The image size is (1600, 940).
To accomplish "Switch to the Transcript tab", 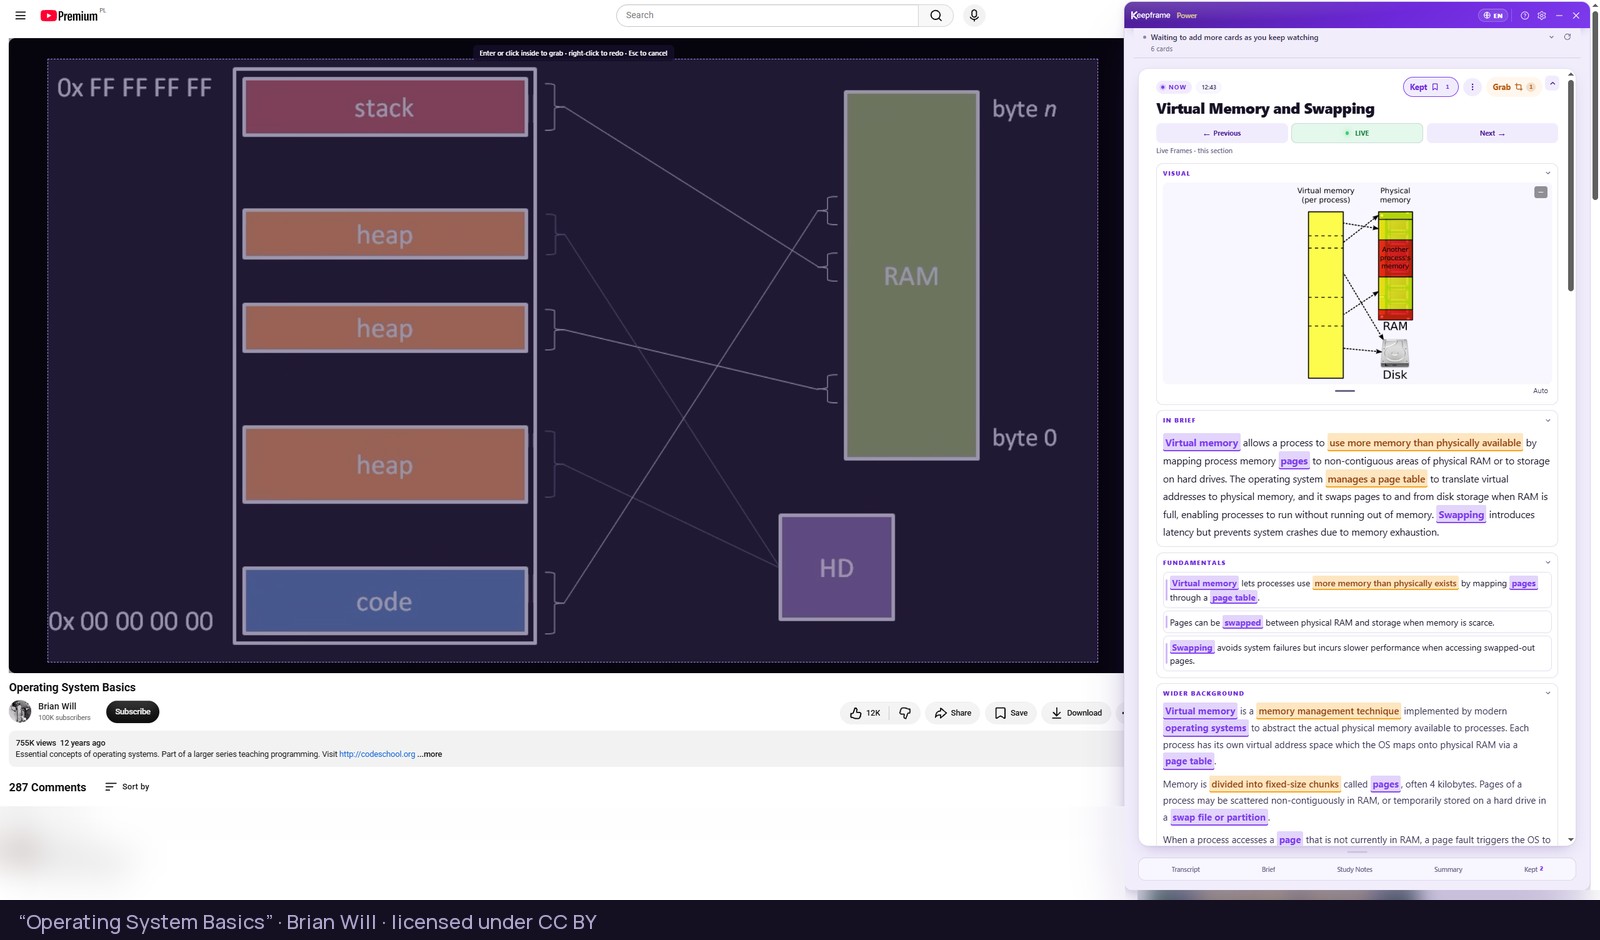I will 1185,869.
